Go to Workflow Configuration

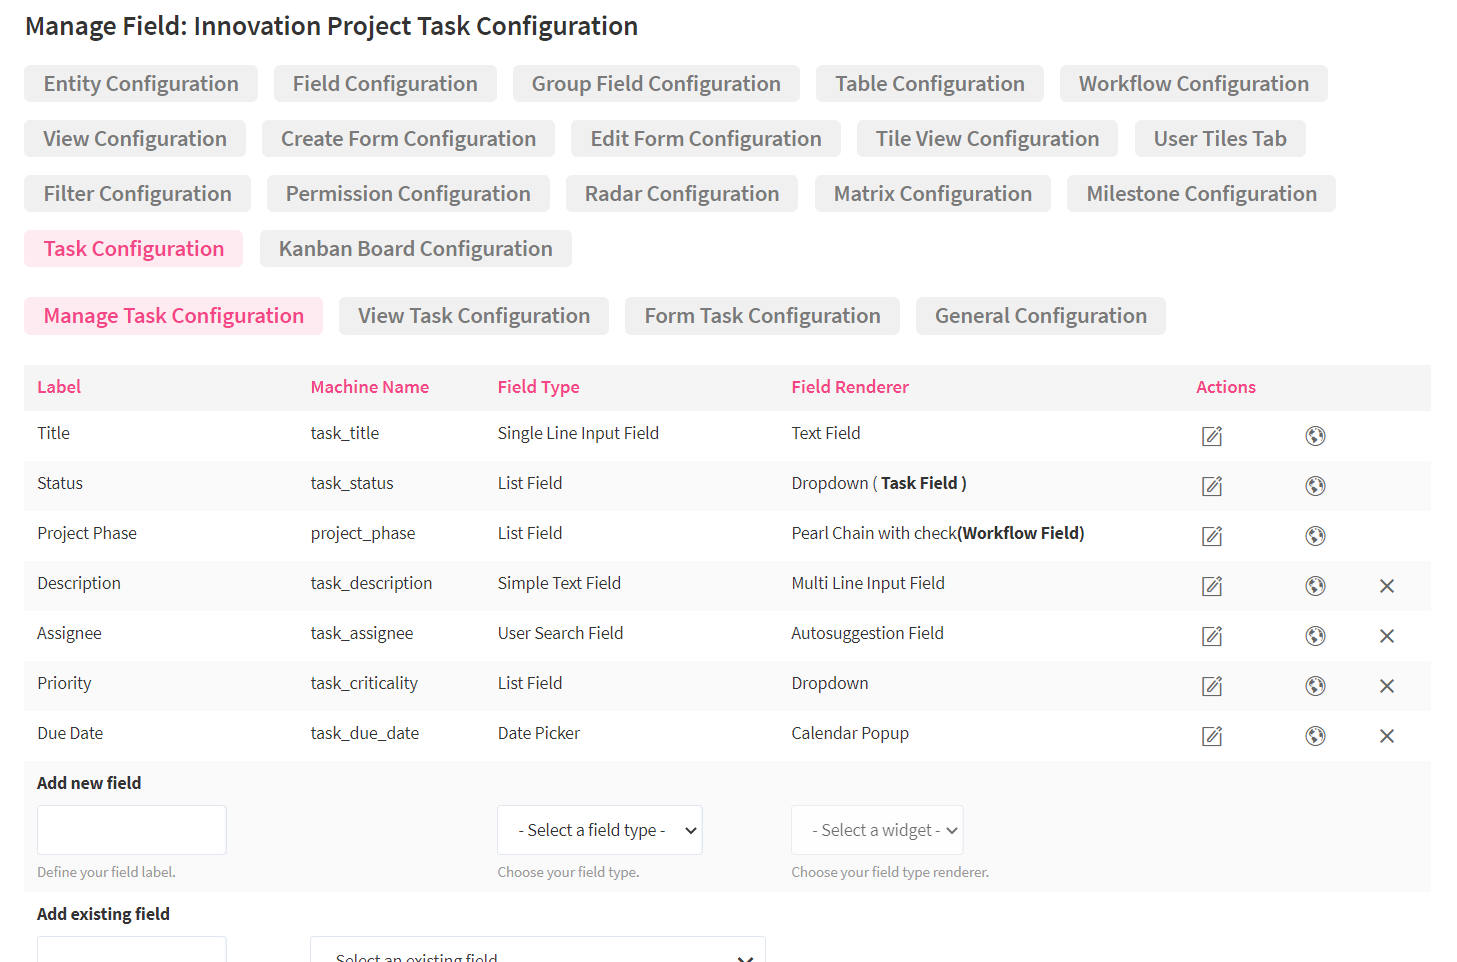1193,83
